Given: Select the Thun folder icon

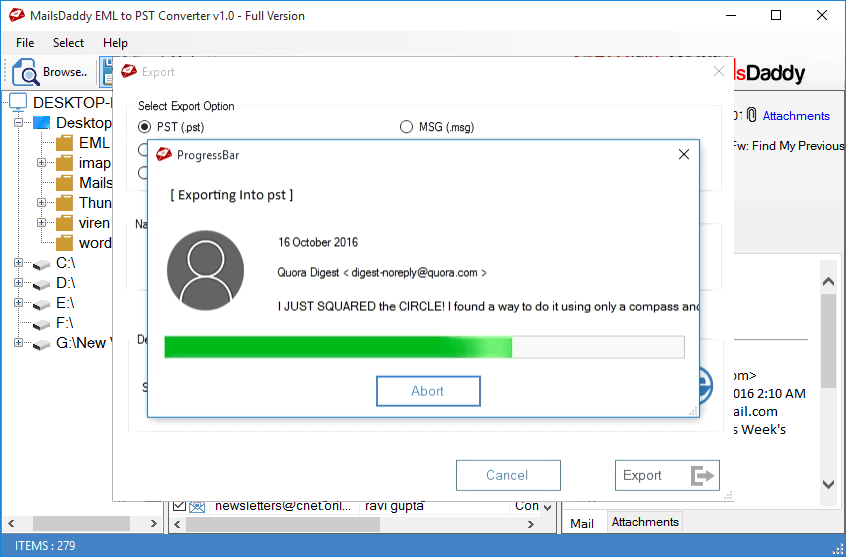Looking at the screenshot, I should tap(64, 203).
